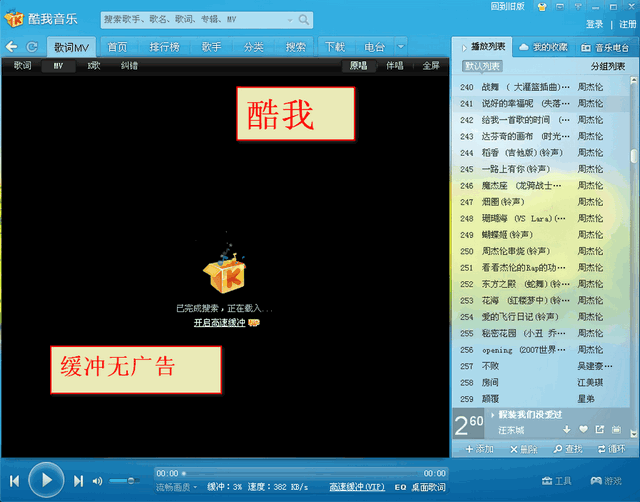Image resolution: width=640 pixels, height=502 pixels.
Task: Open the skin shirt icon
Action: [x=542, y=7]
